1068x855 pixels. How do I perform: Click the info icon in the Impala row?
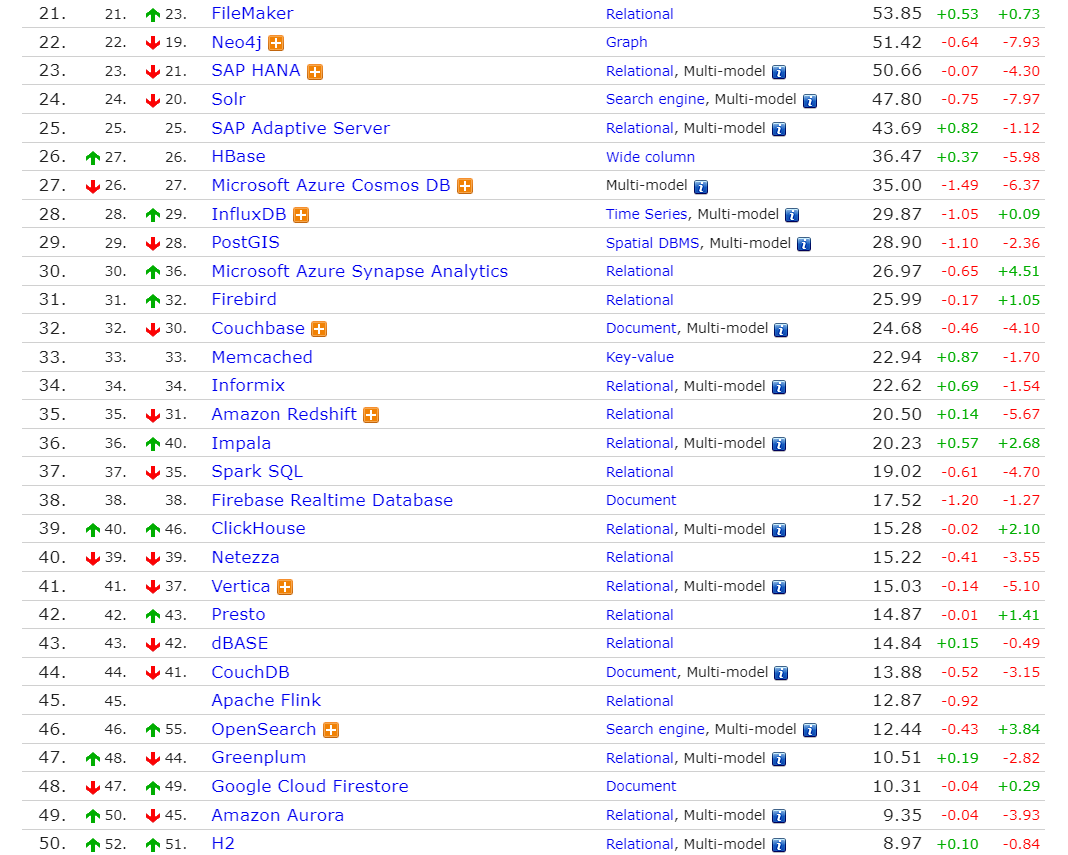pyautogui.click(x=779, y=444)
